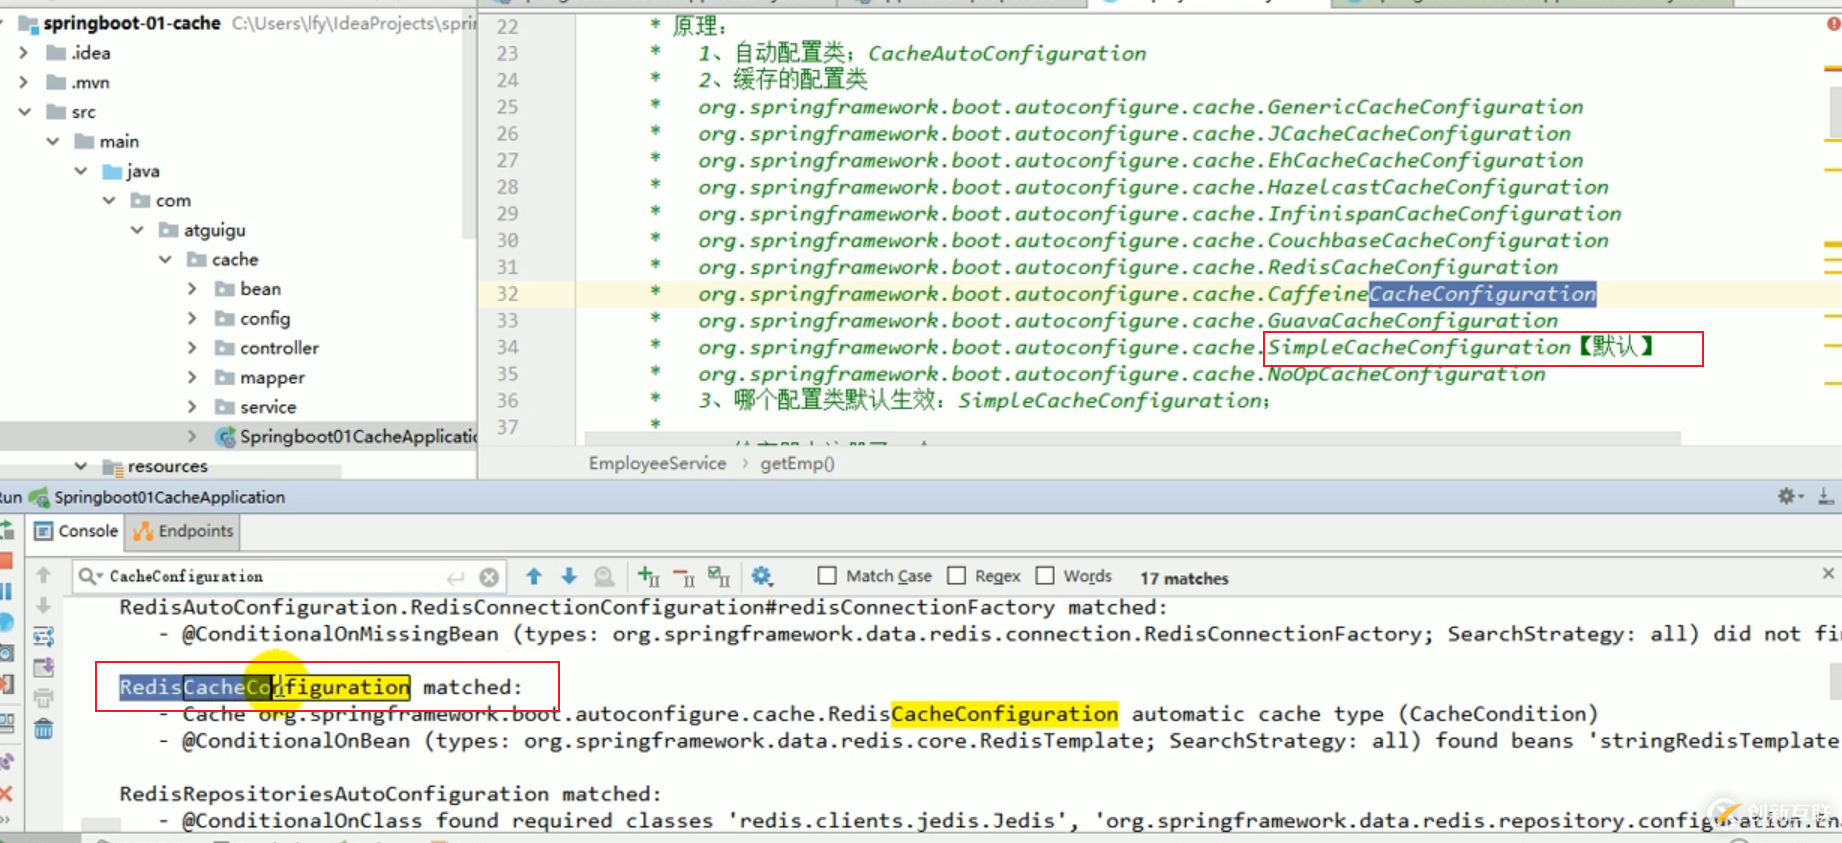Click the print console output icon
This screenshot has width=1842, height=843.
[x=43, y=698]
